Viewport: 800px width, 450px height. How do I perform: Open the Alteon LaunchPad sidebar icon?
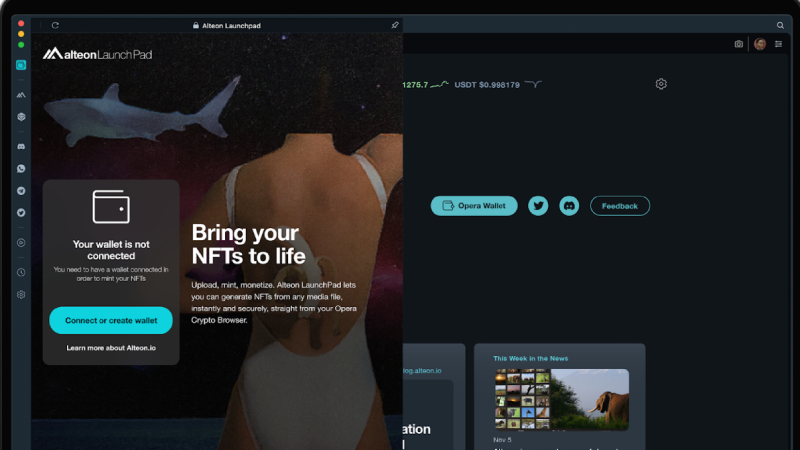tap(21, 95)
